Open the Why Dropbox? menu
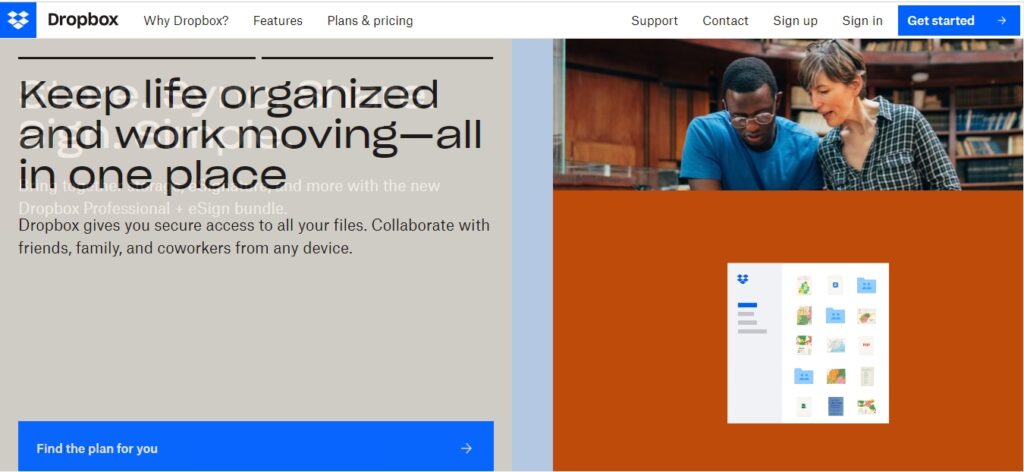The image size is (1024, 472). 186,21
